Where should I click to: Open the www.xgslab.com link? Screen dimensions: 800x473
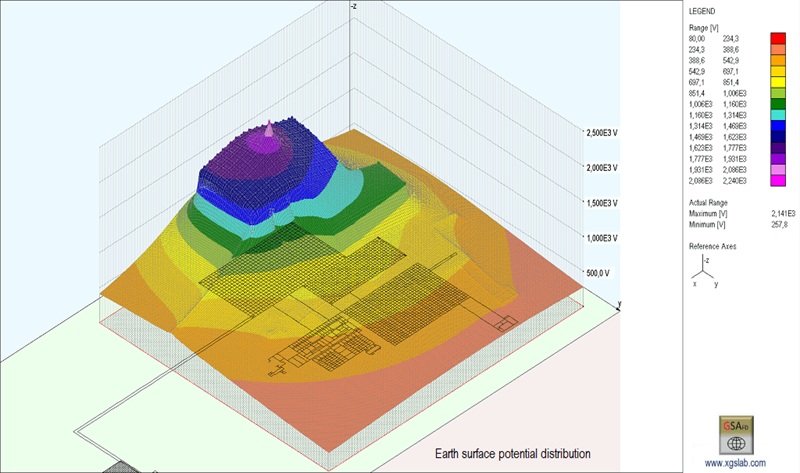coord(734,462)
